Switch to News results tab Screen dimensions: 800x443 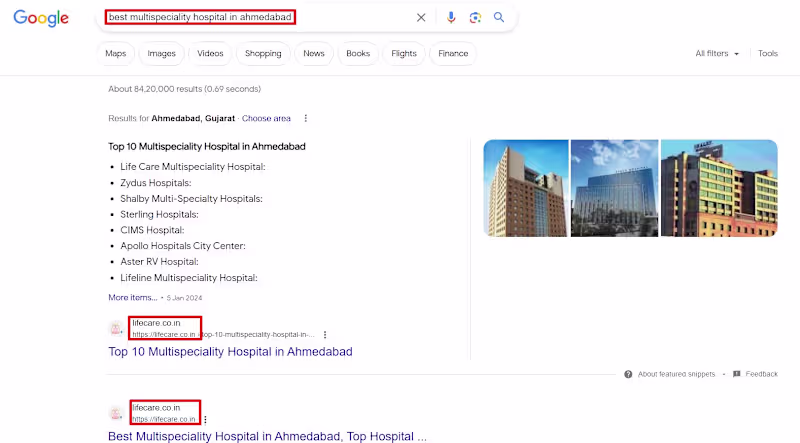pyautogui.click(x=314, y=54)
